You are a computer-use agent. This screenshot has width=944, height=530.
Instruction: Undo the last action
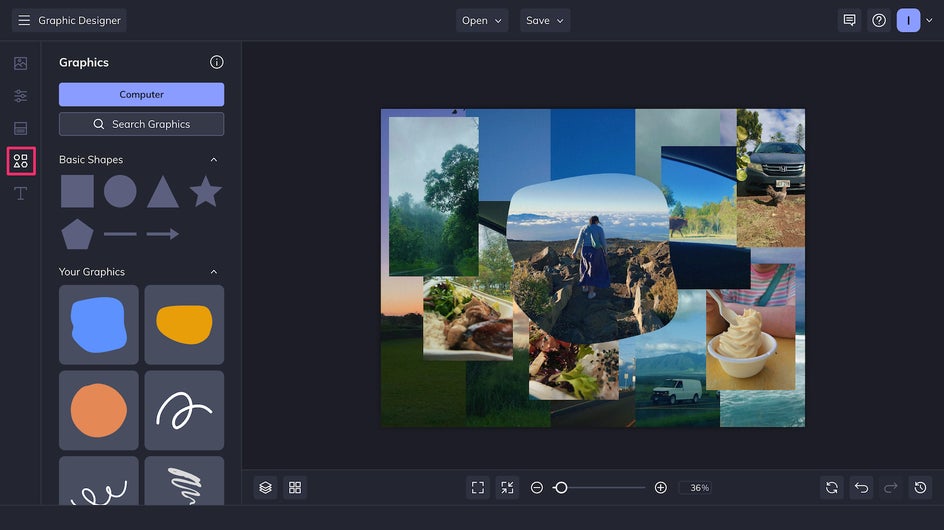click(862, 488)
